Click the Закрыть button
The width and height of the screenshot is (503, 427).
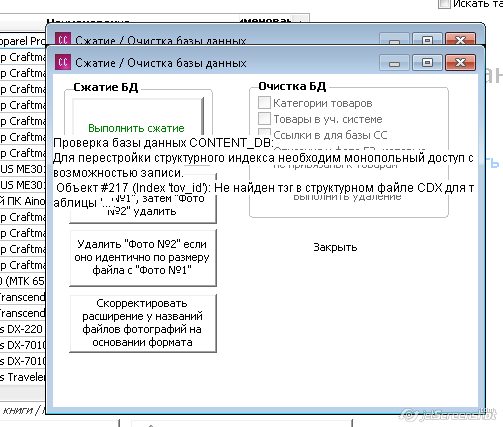click(x=335, y=247)
